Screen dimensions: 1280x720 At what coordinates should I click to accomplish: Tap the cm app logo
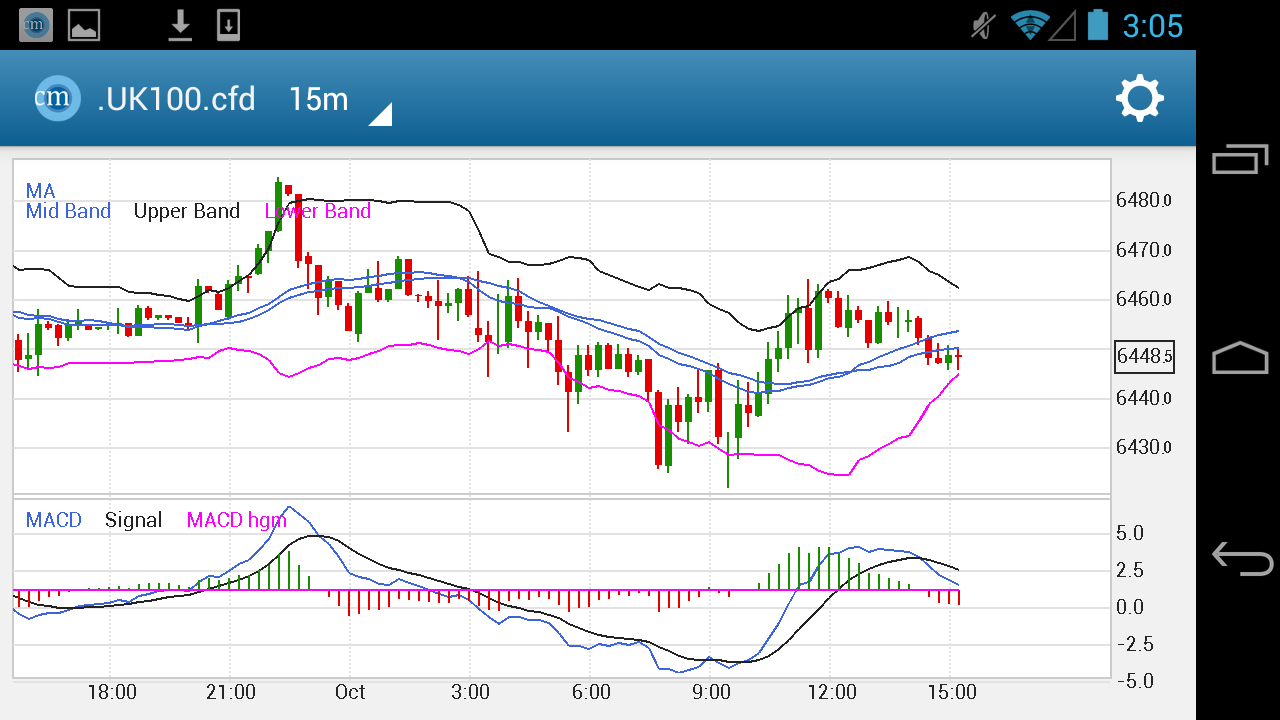coord(57,98)
